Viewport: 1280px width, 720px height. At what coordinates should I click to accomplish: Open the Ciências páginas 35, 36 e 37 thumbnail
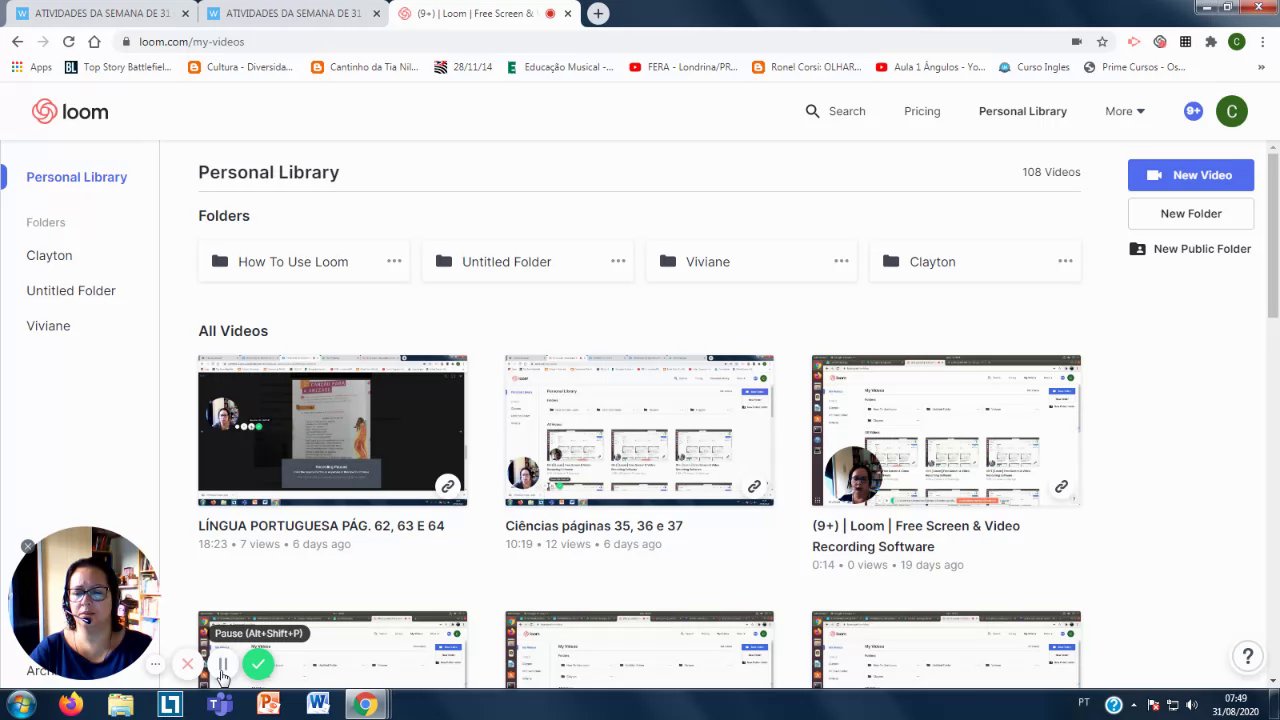coord(639,430)
